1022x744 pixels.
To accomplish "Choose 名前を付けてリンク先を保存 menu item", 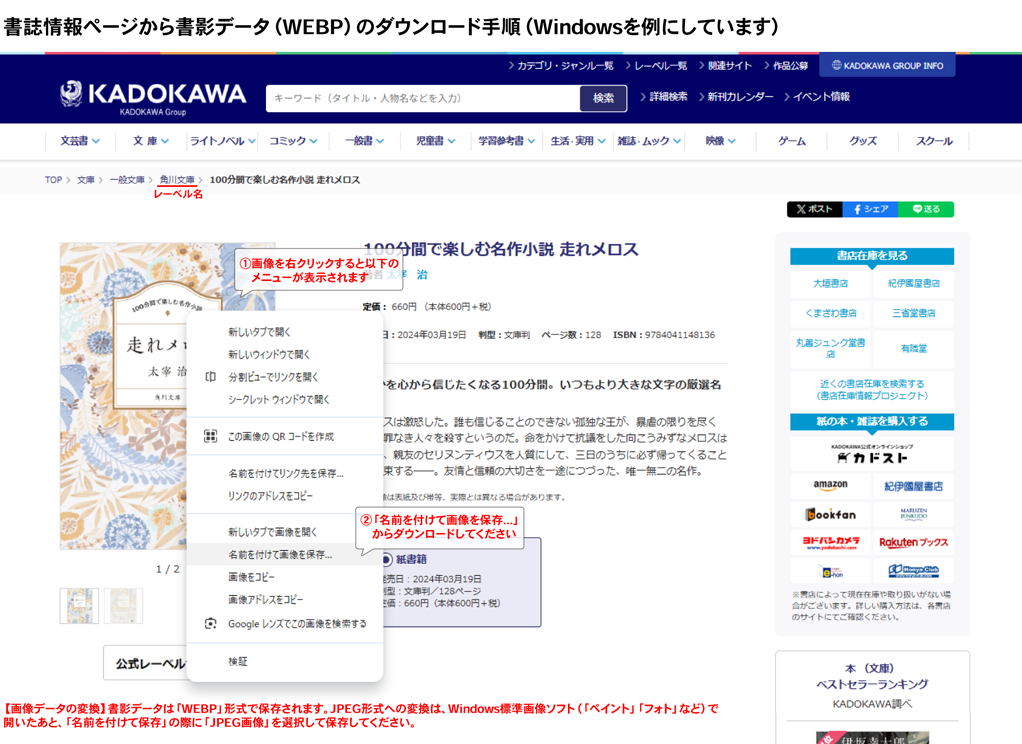I will click(x=285, y=473).
